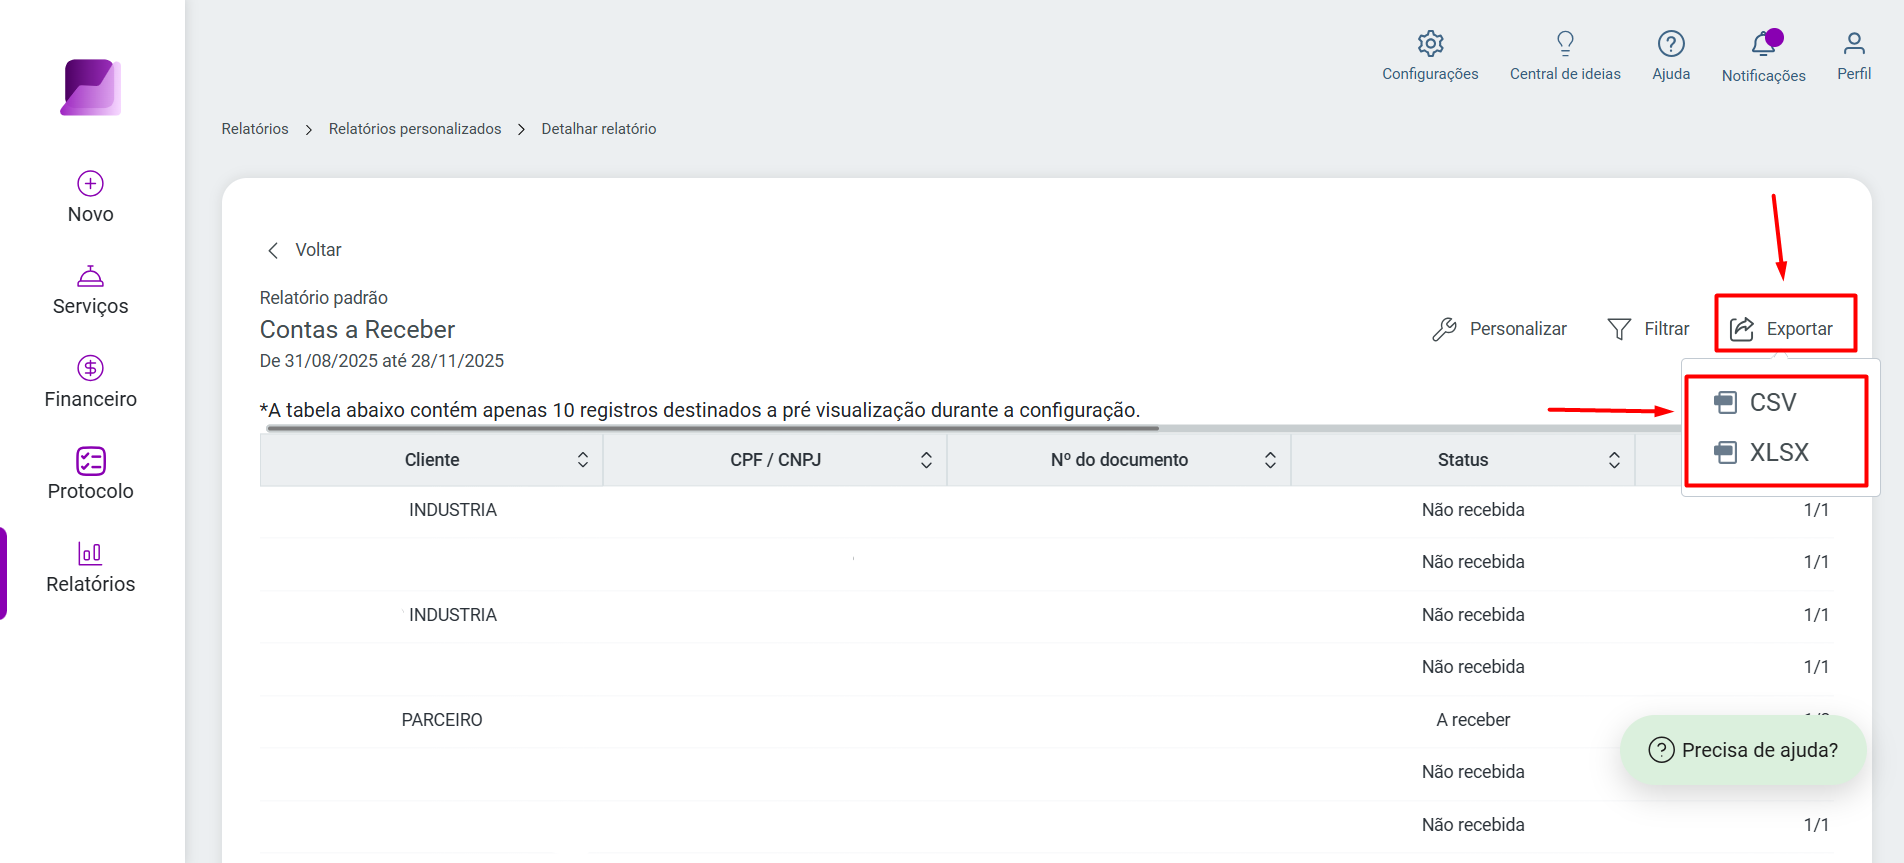Click the Filtrar funnel icon
1904x863 pixels.
(x=1619, y=329)
